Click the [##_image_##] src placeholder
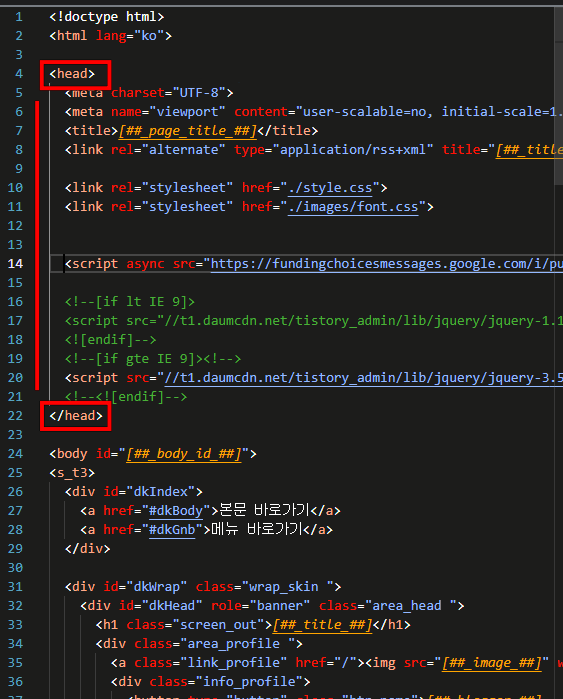Screen dimensions: 563x699 [491, 663]
